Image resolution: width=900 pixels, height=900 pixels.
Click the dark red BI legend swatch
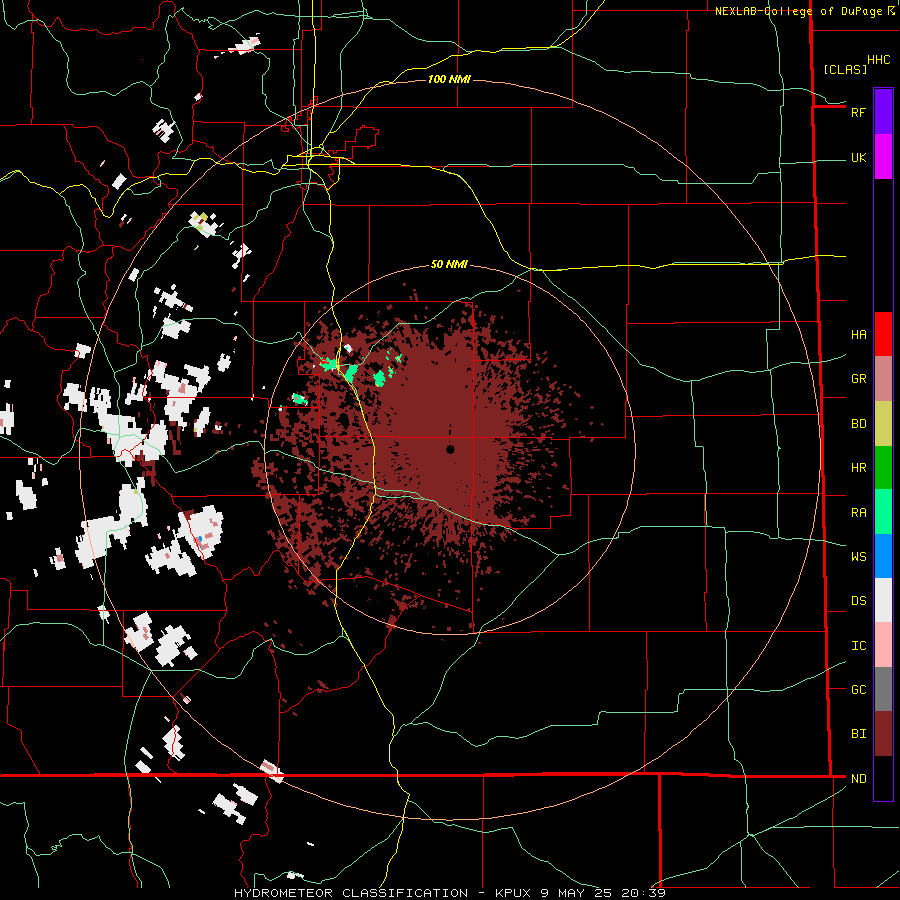pos(883,734)
